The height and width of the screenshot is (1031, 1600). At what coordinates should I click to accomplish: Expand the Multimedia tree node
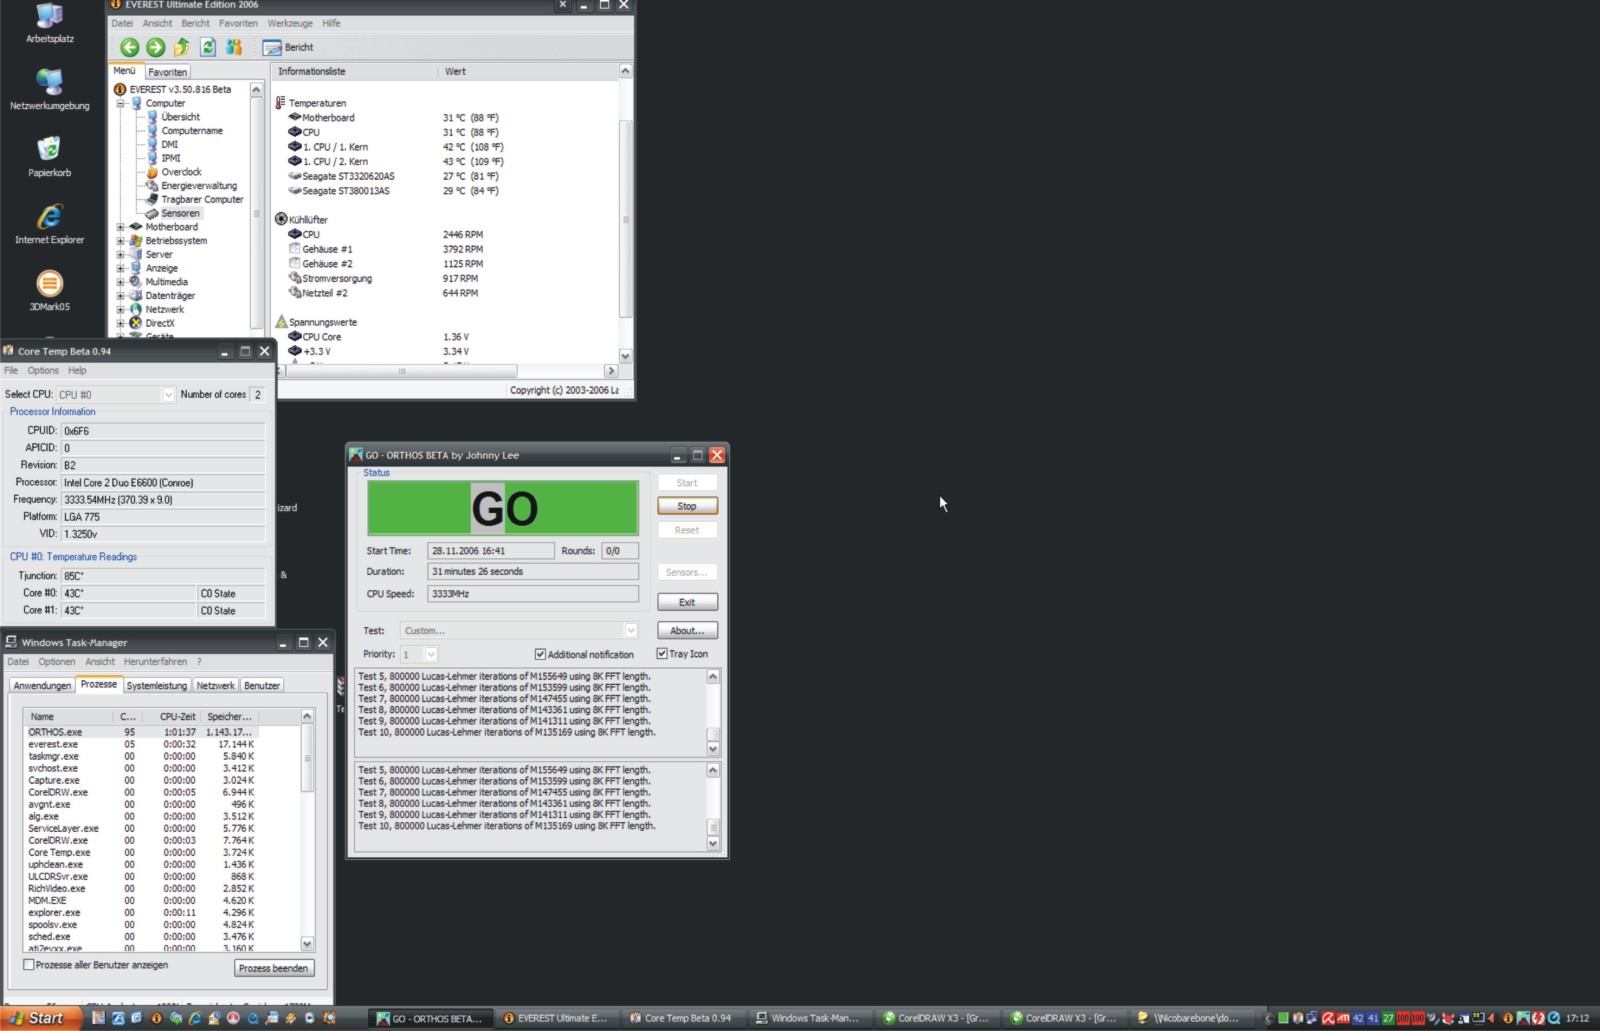[x=121, y=282]
